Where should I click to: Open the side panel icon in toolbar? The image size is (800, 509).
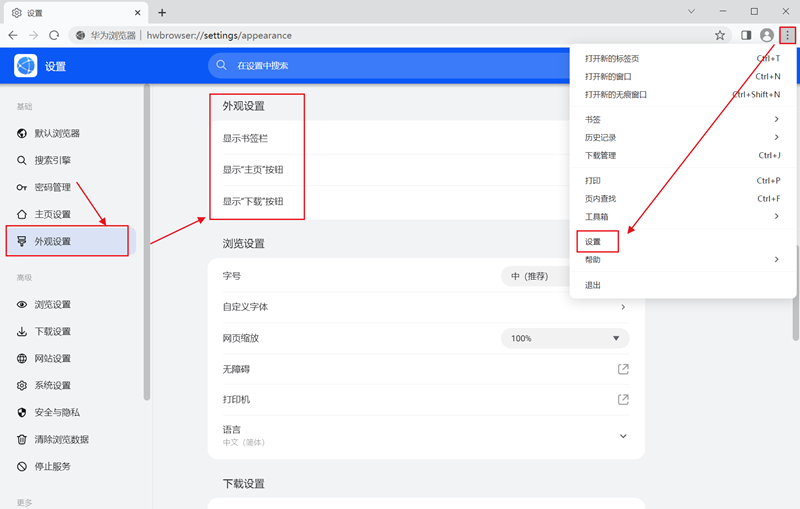tap(746, 35)
